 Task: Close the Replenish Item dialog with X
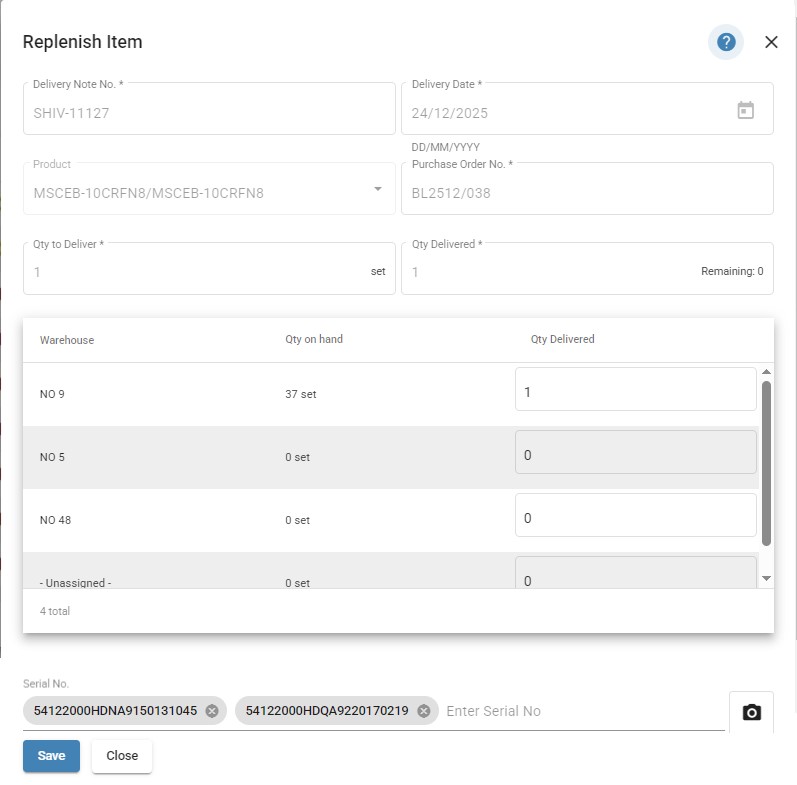(771, 42)
